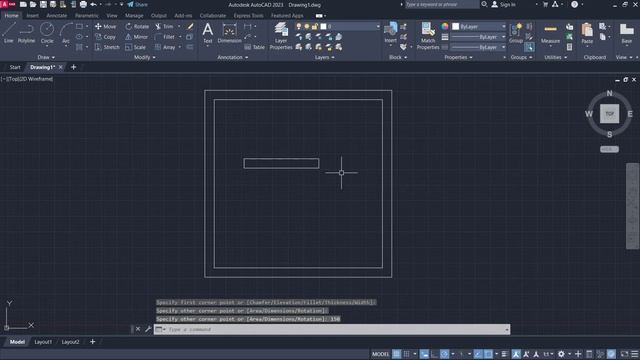Click Match Properties
The height and width of the screenshot is (360, 640).
428,36
